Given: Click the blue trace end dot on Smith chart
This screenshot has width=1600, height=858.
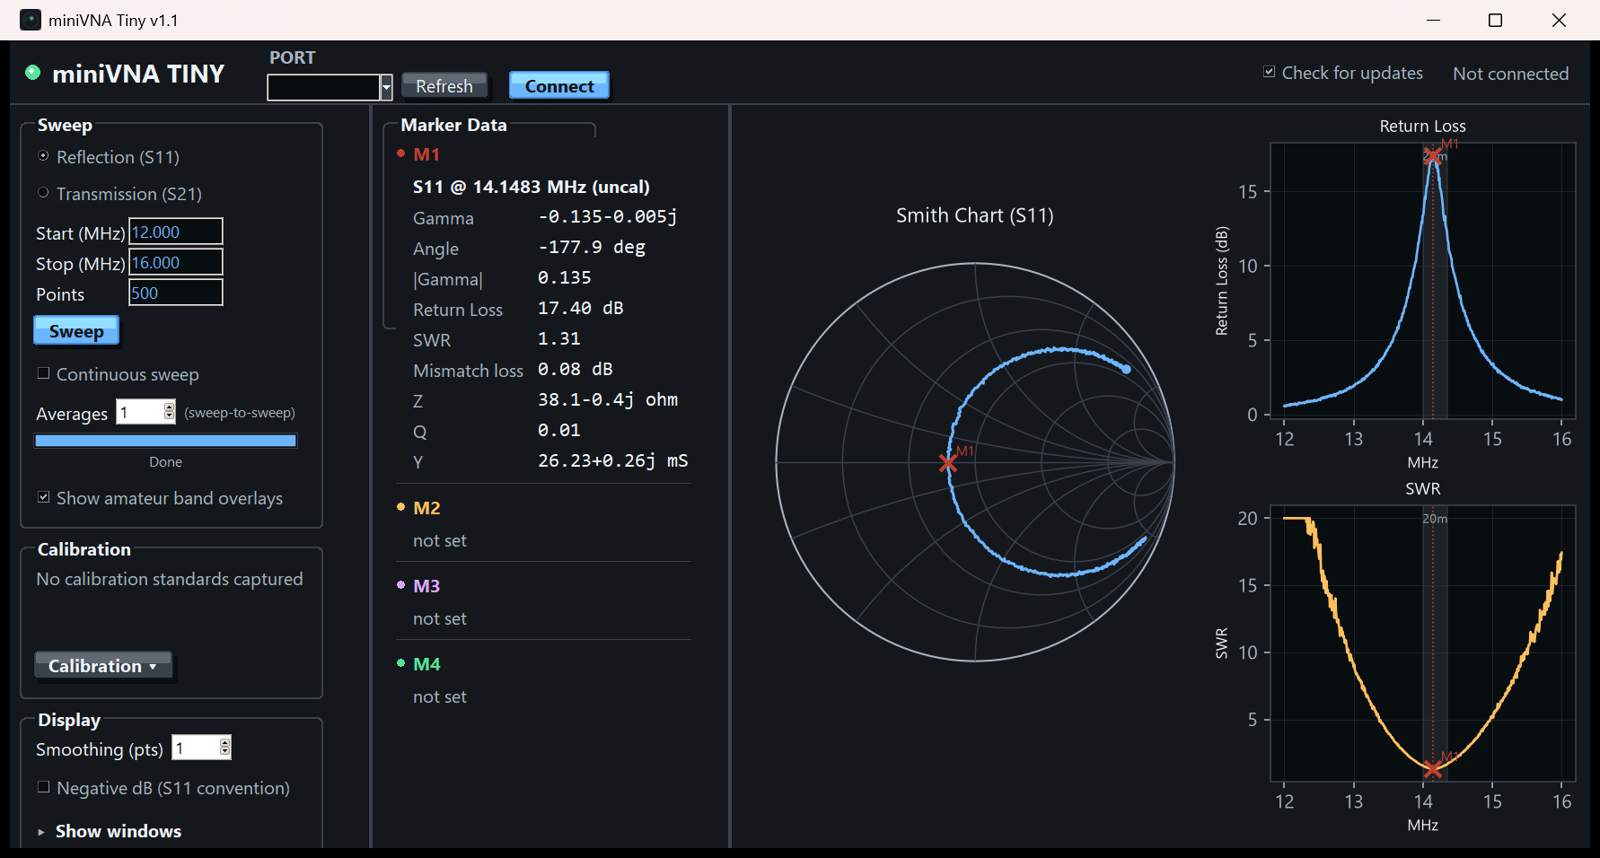Looking at the screenshot, I should click(1126, 369).
